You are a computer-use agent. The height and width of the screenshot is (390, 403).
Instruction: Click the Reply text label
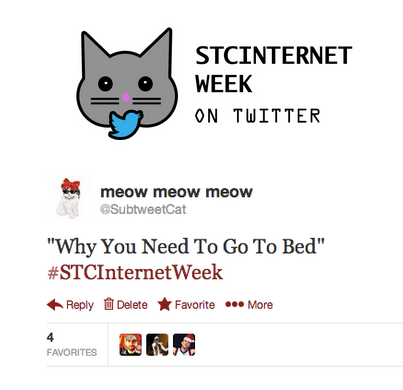click(80, 305)
